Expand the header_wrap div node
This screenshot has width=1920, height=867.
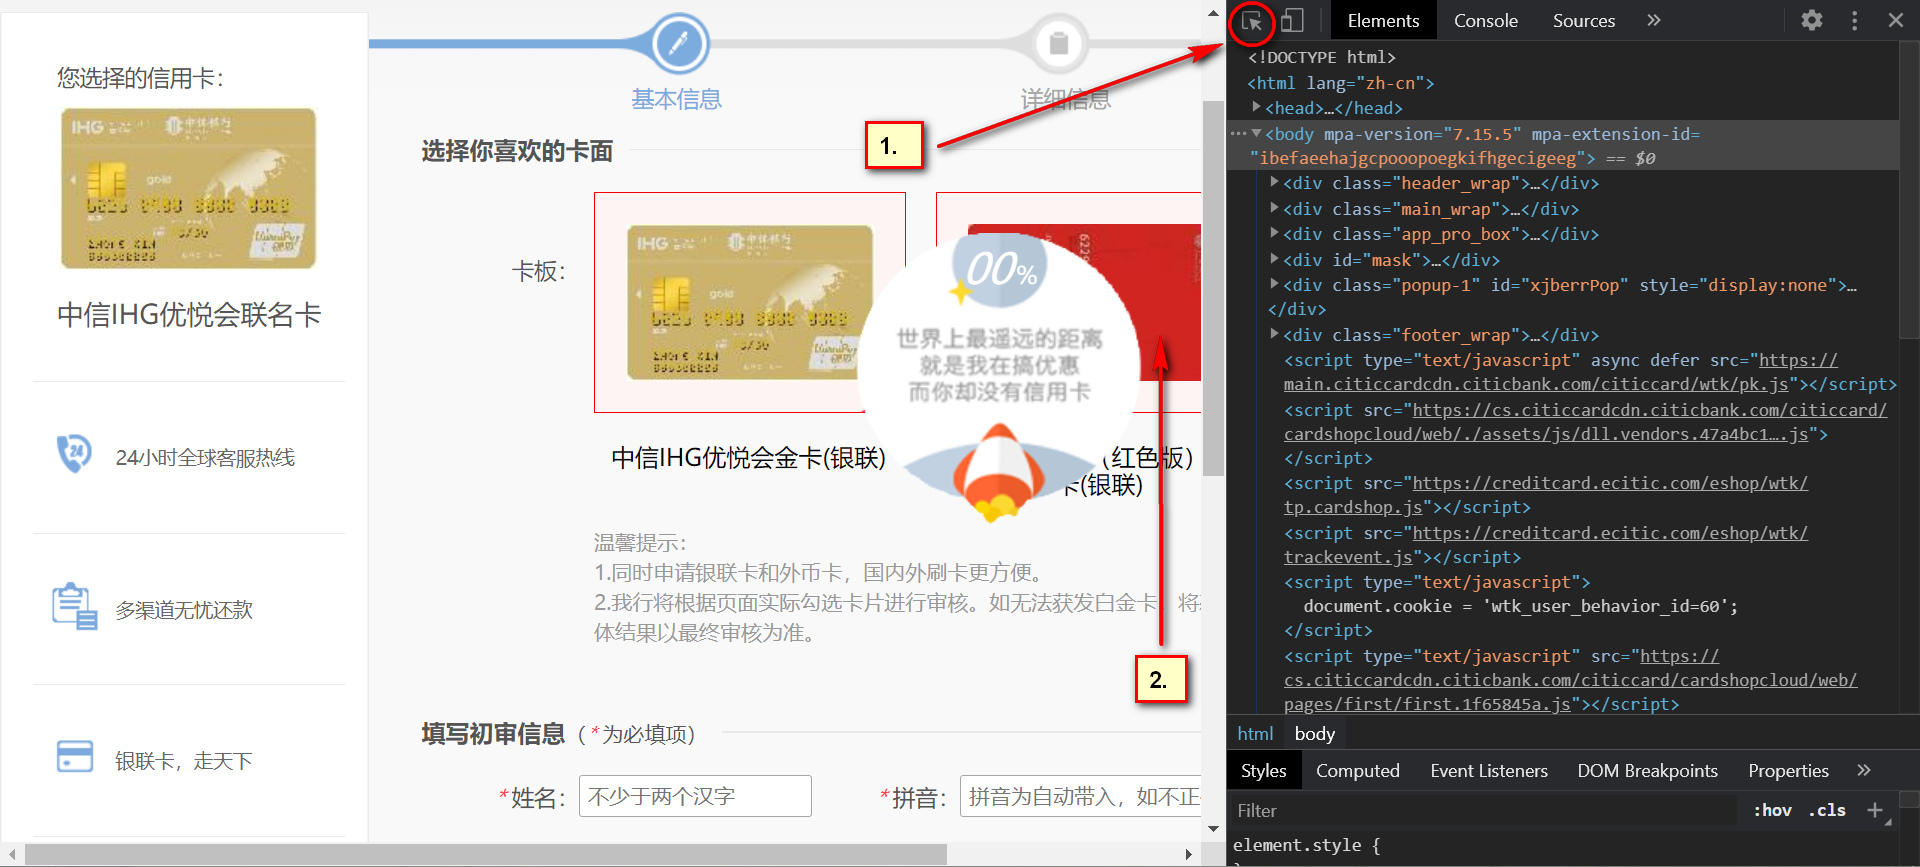coord(1274,182)
